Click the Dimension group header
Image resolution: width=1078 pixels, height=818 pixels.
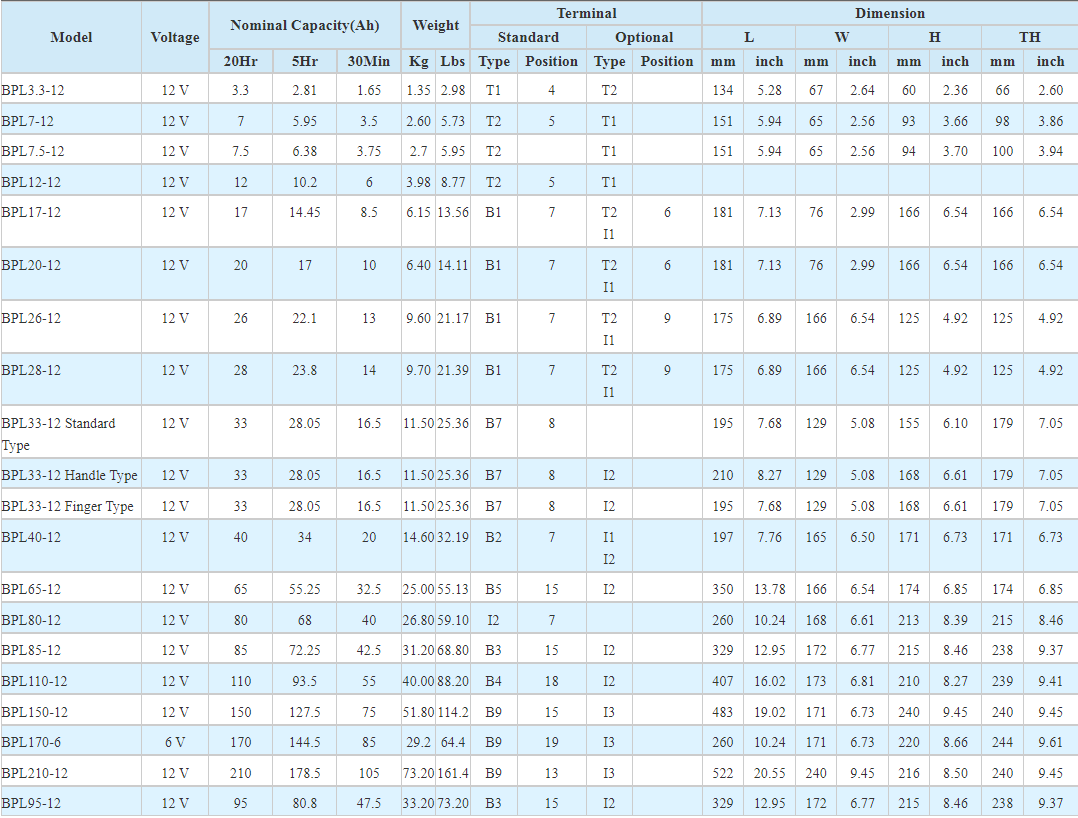click(889, 13)
